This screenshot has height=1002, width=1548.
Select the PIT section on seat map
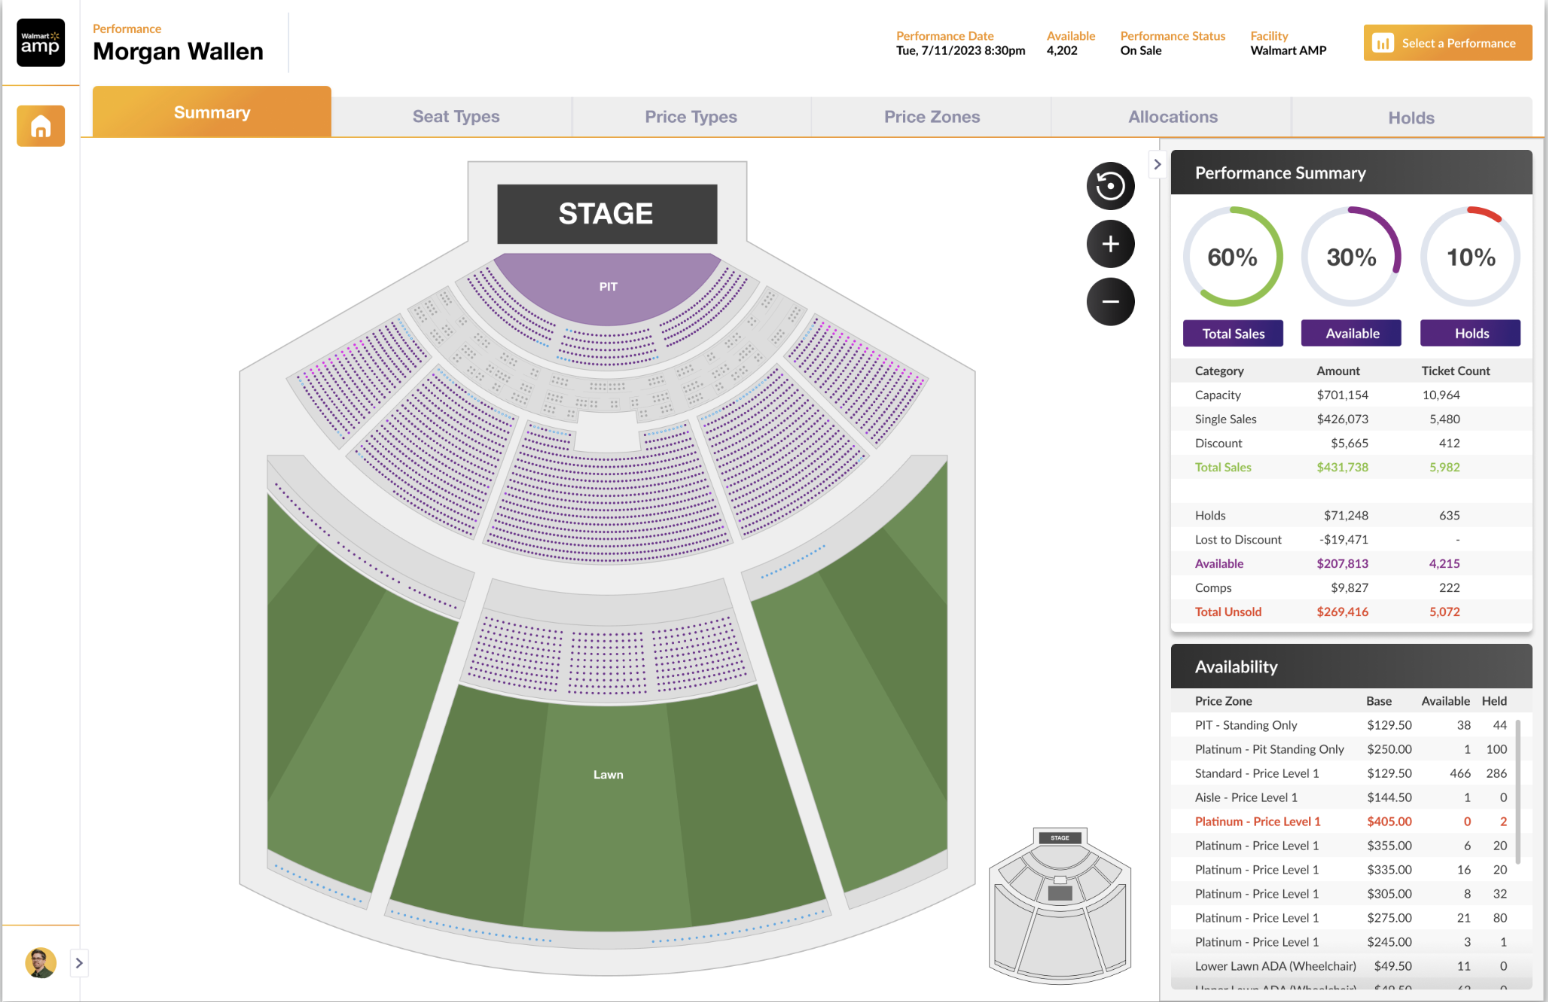(608, 286)
